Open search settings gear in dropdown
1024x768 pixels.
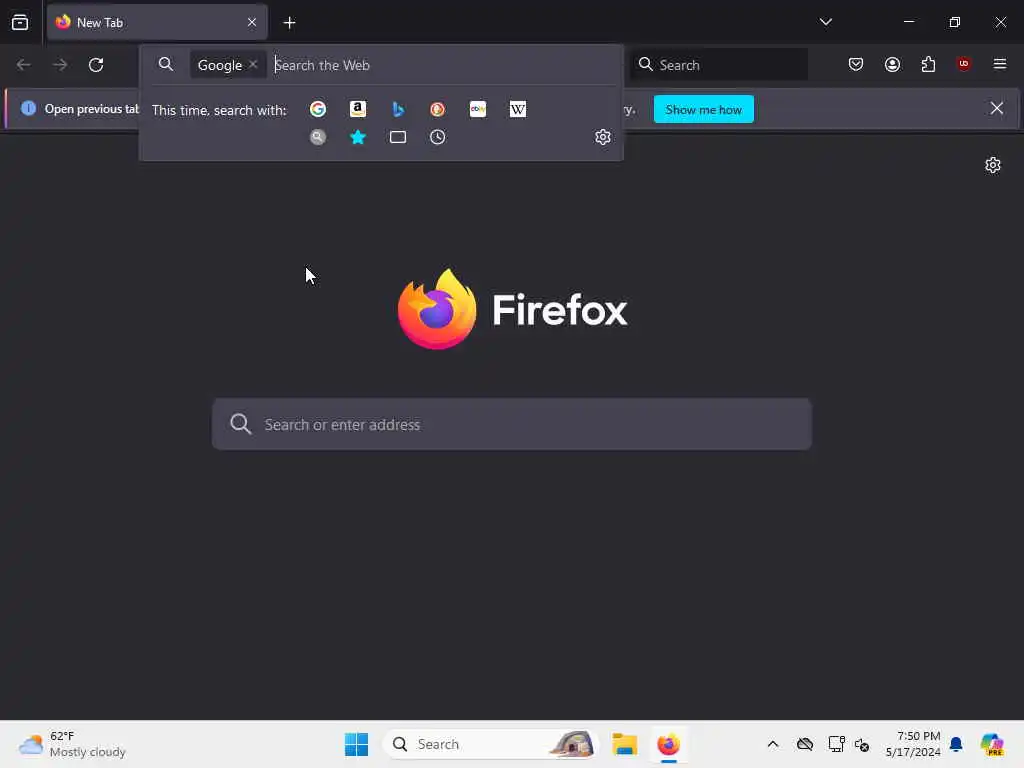click(603, 137)
